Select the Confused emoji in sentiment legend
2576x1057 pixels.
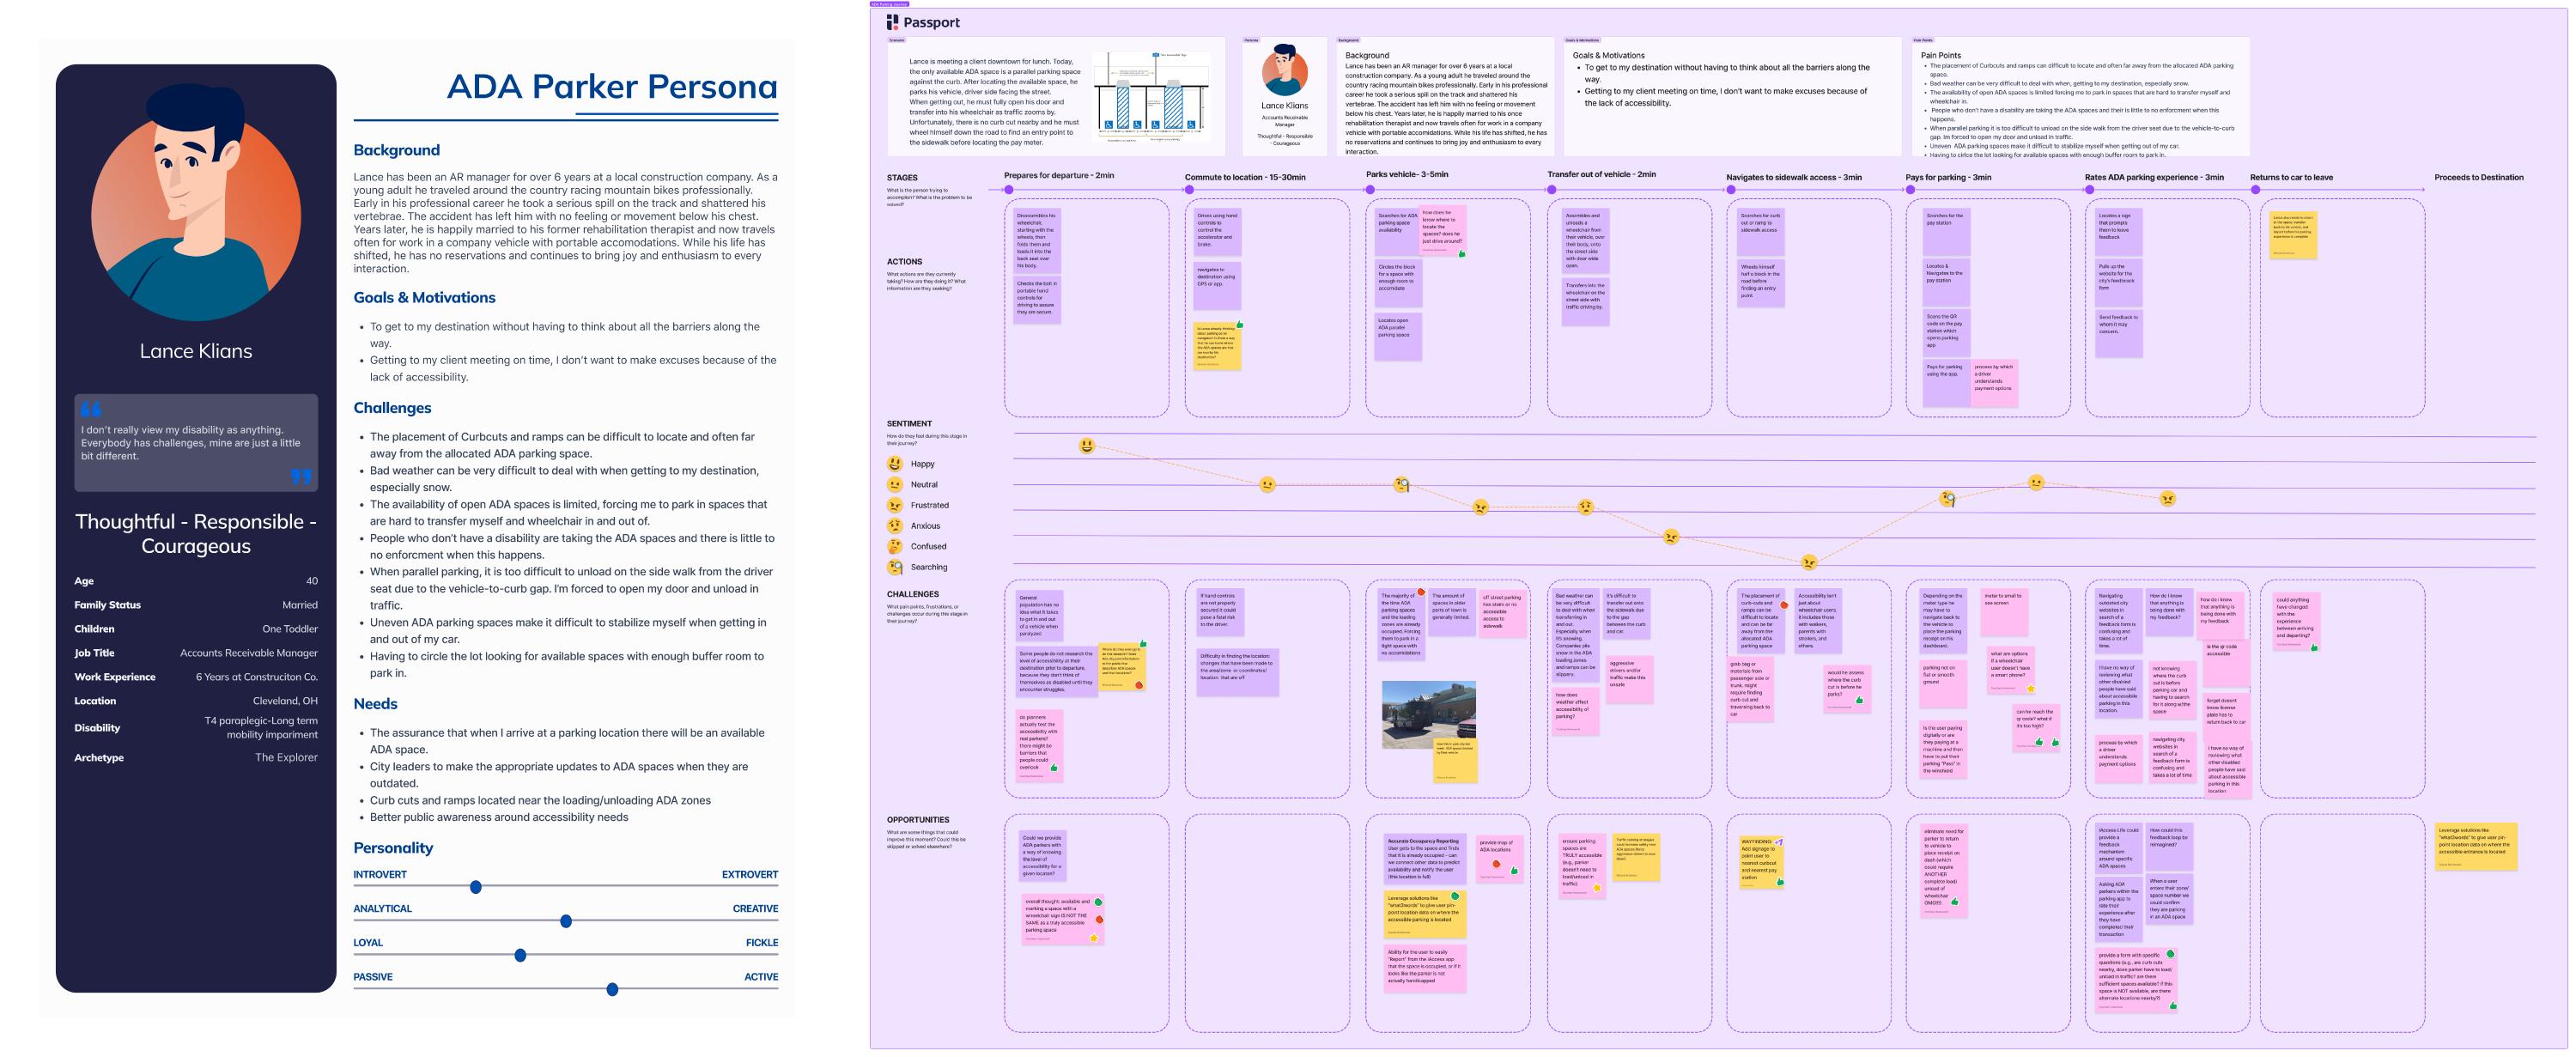pyautogui.click(x=895, y=546)
